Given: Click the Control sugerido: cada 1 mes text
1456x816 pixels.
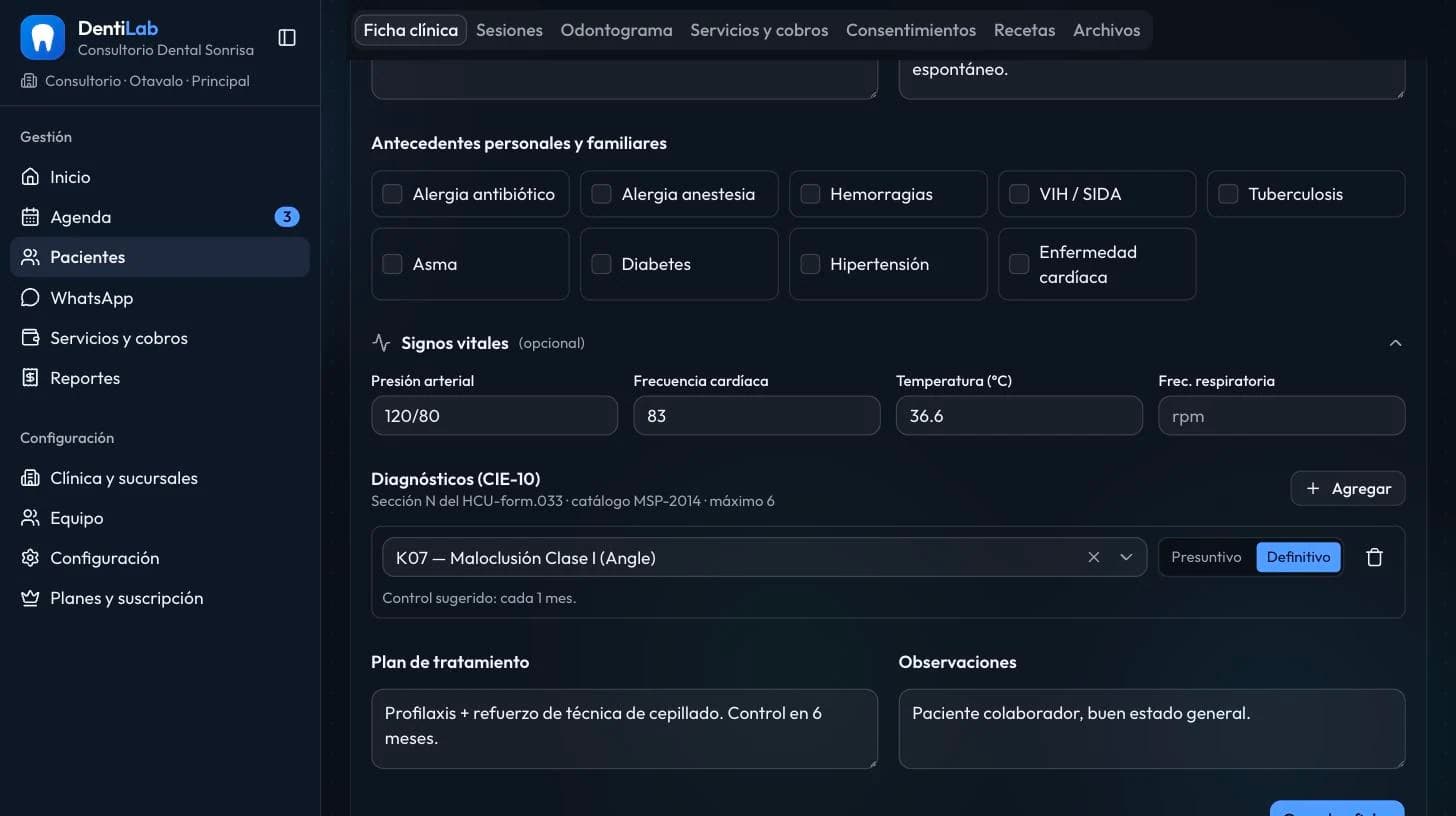Looking at the screenshot, I should (x=479, y=598).
